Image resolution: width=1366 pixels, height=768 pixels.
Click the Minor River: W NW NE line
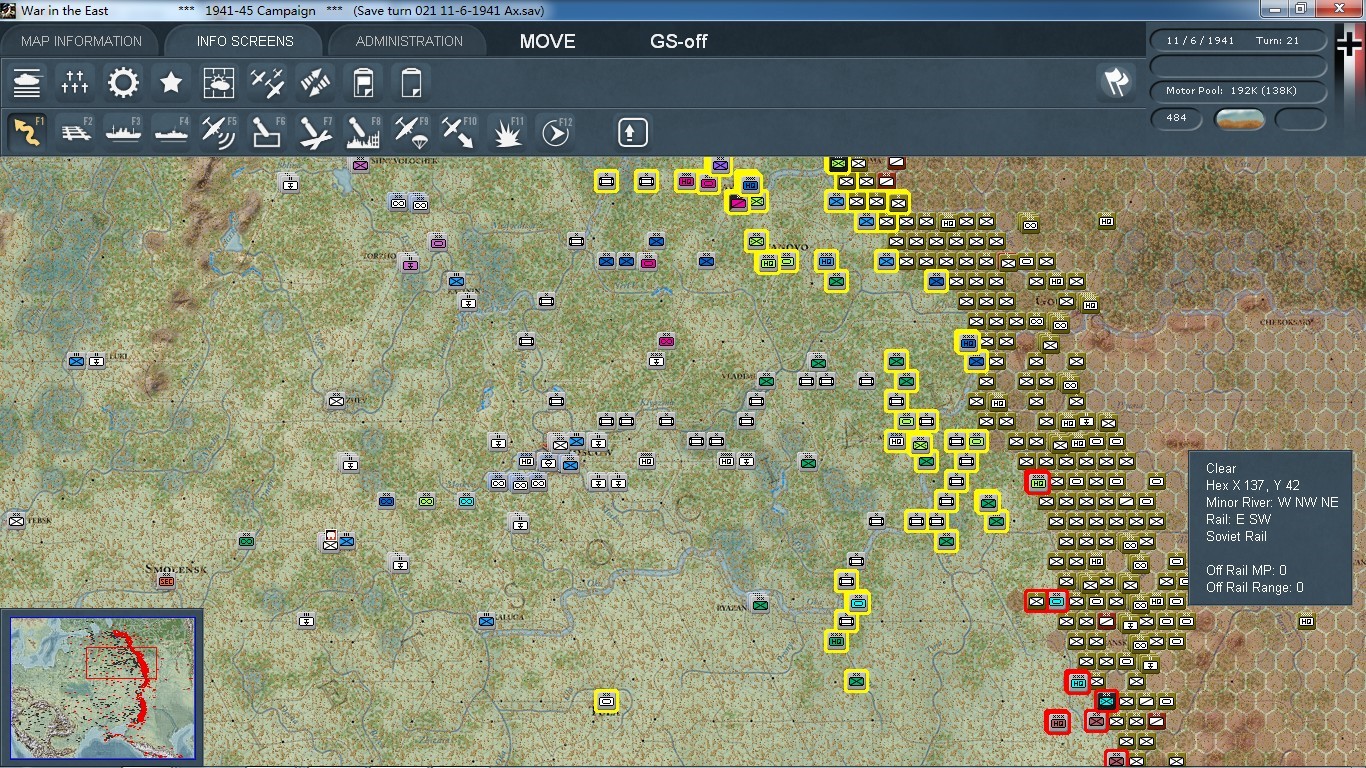pos(1272,502)
